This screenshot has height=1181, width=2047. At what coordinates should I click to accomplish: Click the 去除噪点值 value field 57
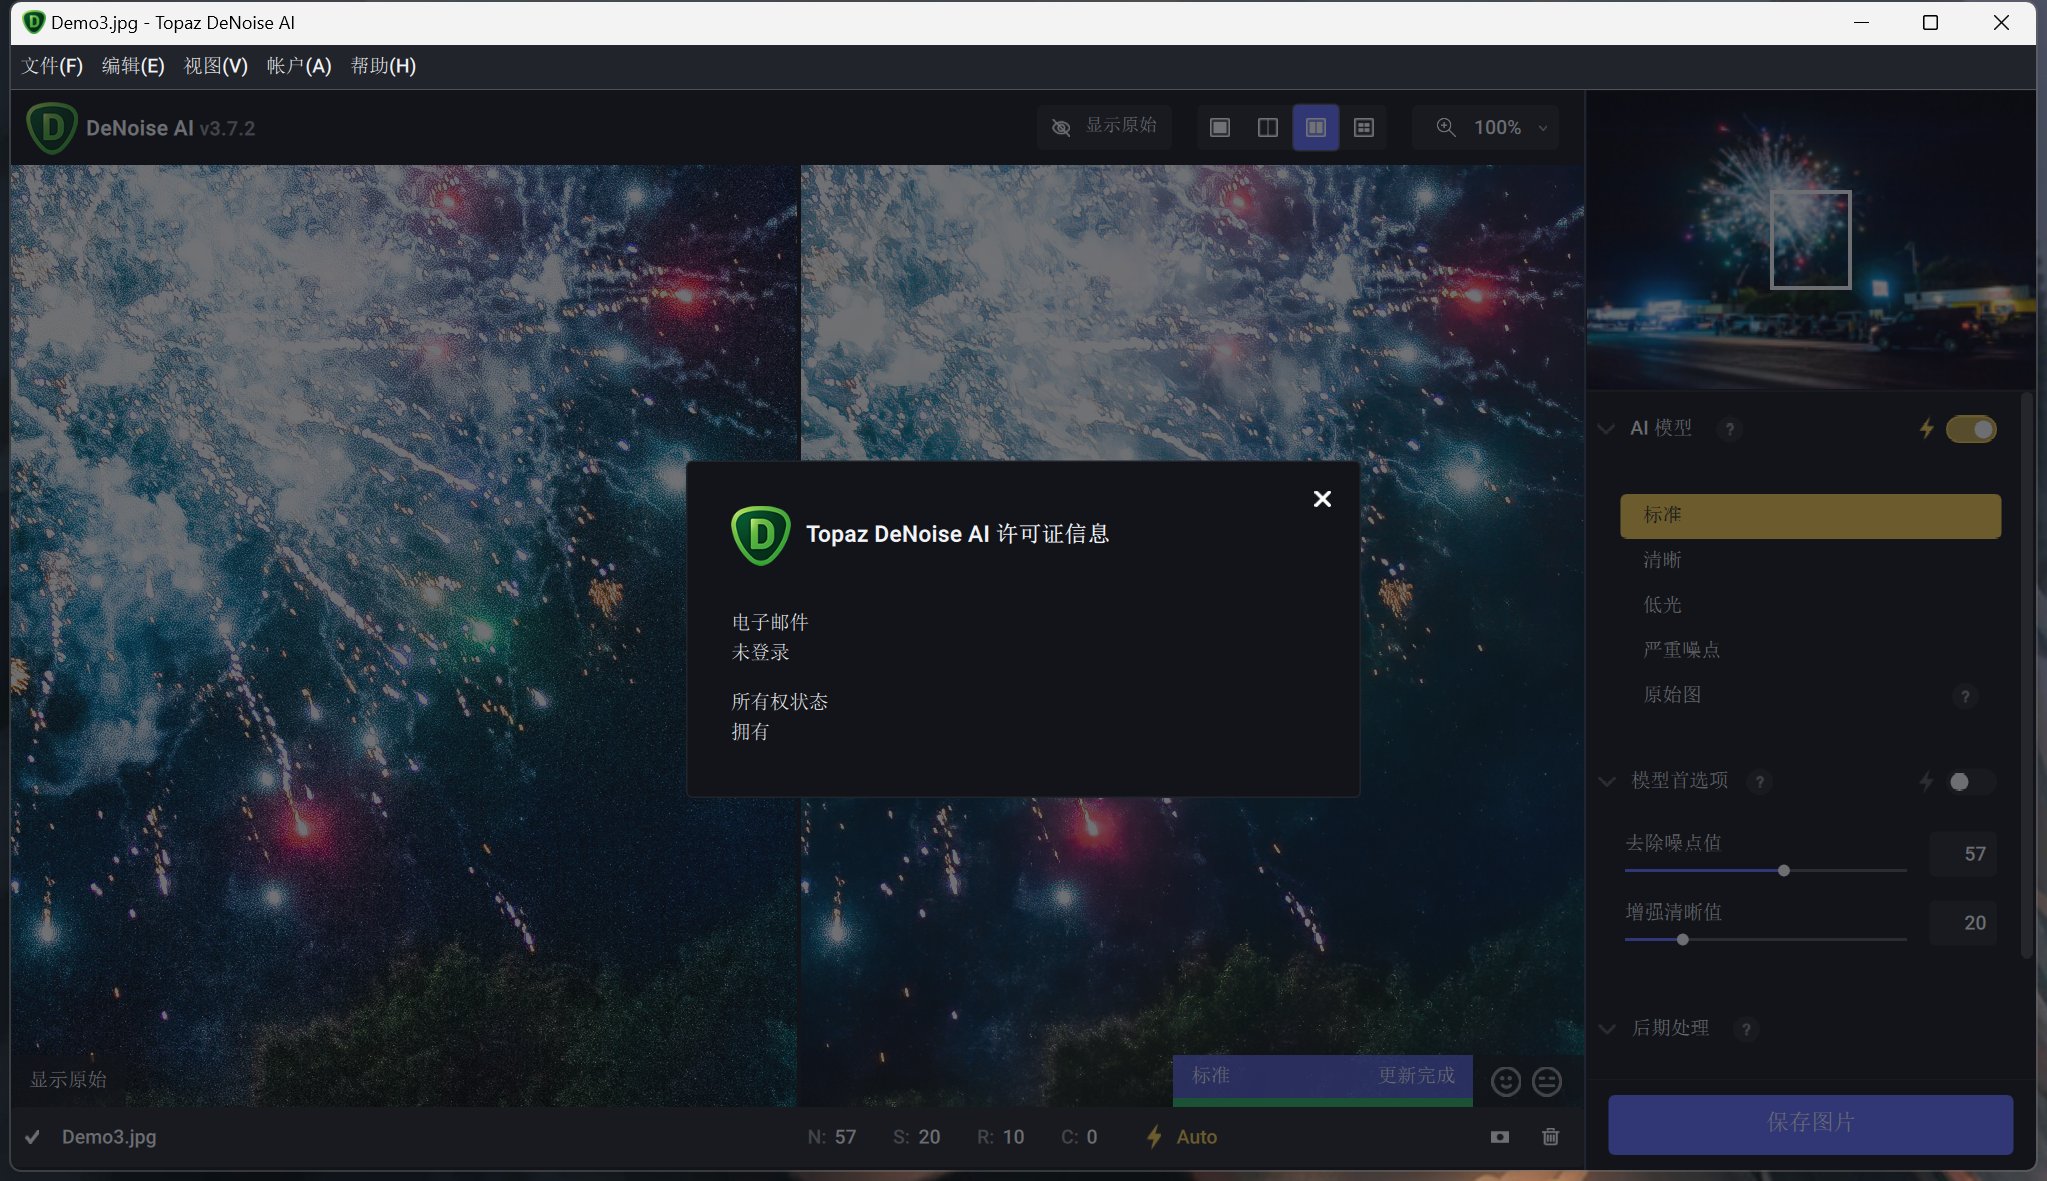pos(1962,854)
